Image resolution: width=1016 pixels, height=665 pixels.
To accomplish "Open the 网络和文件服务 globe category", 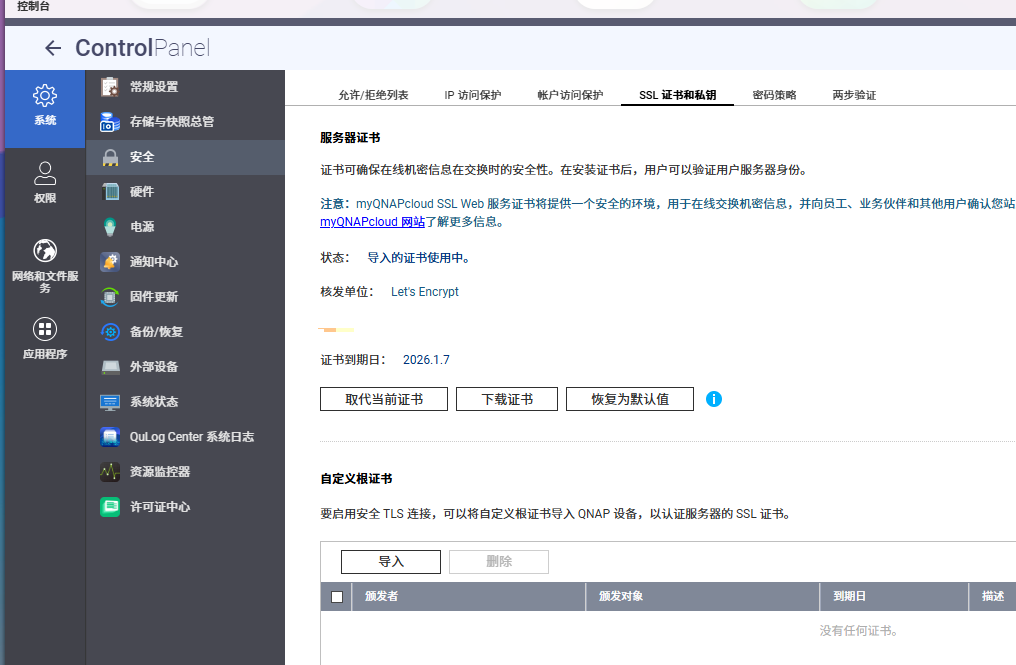I will click(x=45, y=266).
